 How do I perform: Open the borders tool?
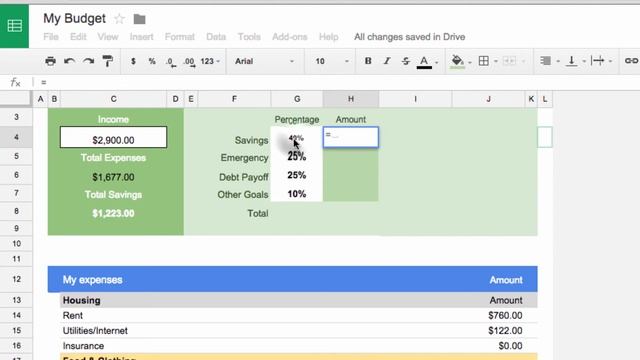click(484, 61)
